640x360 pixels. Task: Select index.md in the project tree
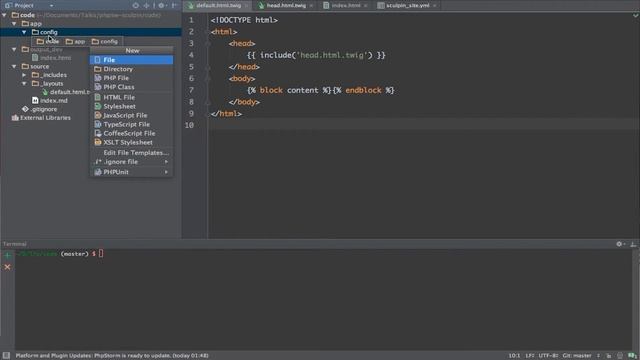tap(53, 101)
